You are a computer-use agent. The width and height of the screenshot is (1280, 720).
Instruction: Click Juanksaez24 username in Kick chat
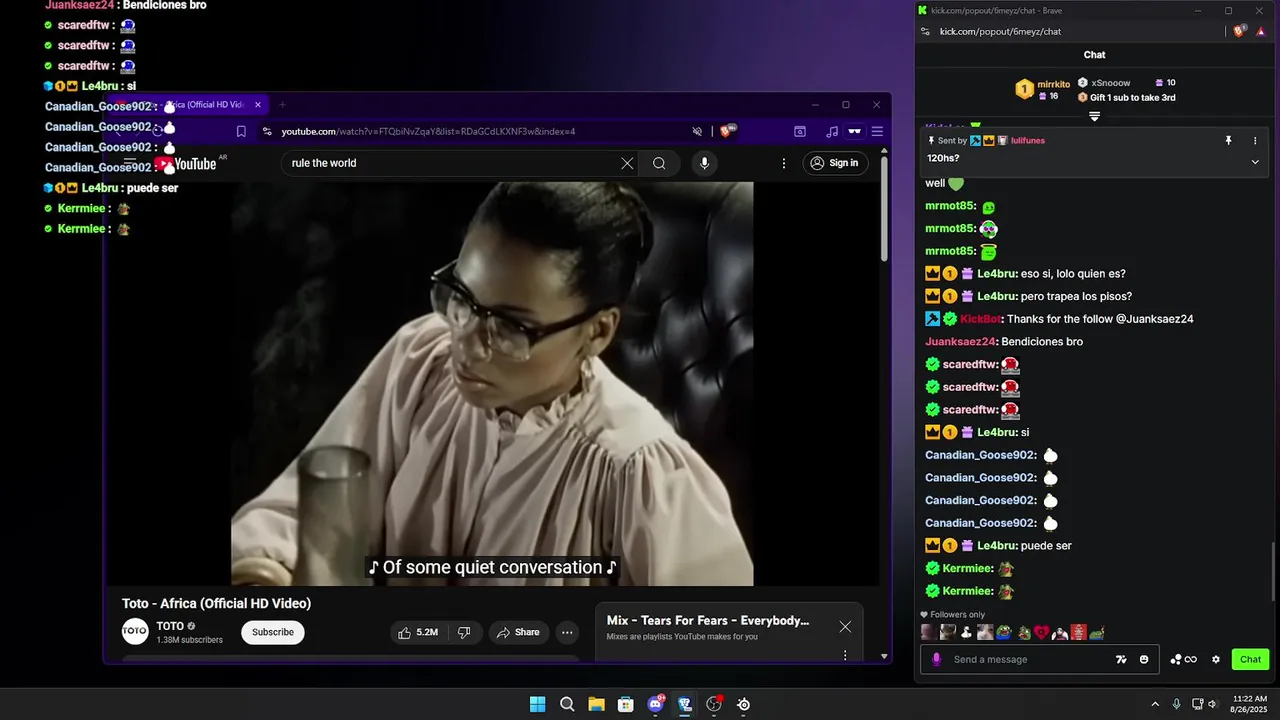[961, 342]
